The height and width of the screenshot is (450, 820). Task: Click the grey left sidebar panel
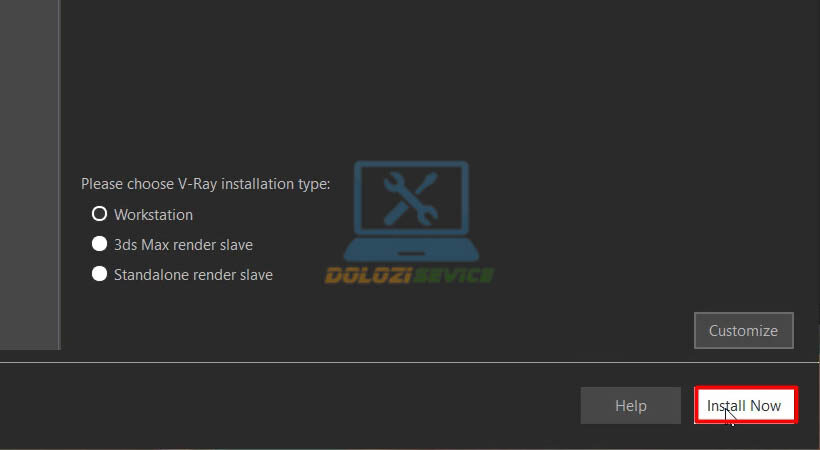click(29, 174)
